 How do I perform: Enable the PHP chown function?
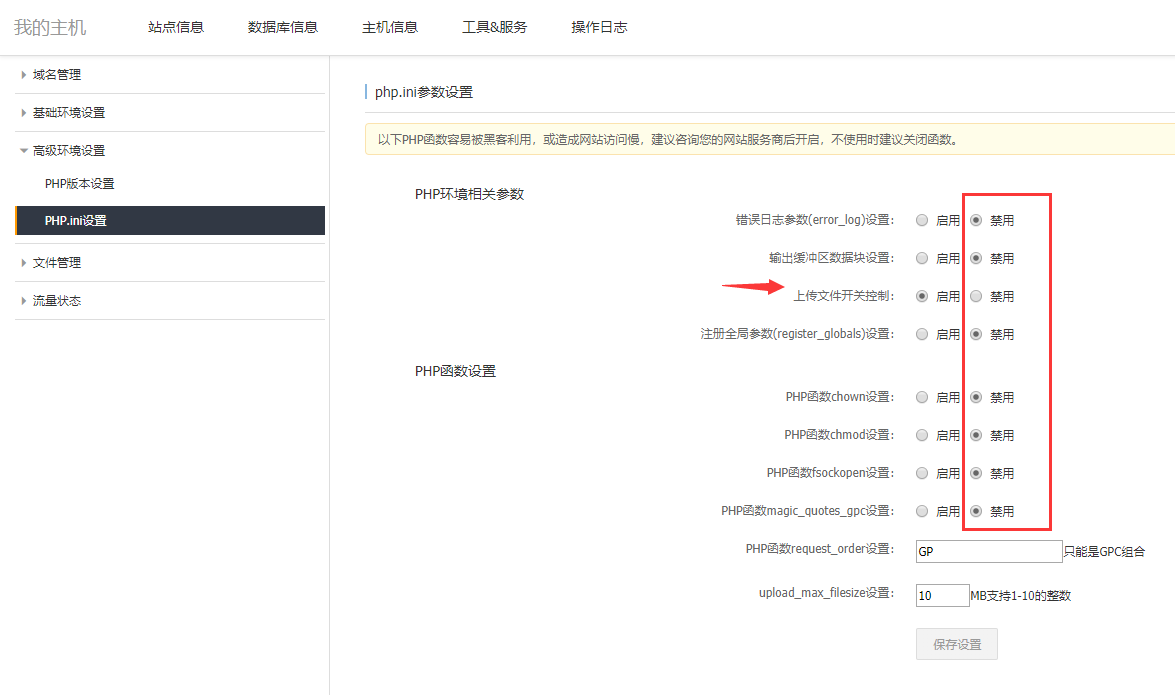921,397
